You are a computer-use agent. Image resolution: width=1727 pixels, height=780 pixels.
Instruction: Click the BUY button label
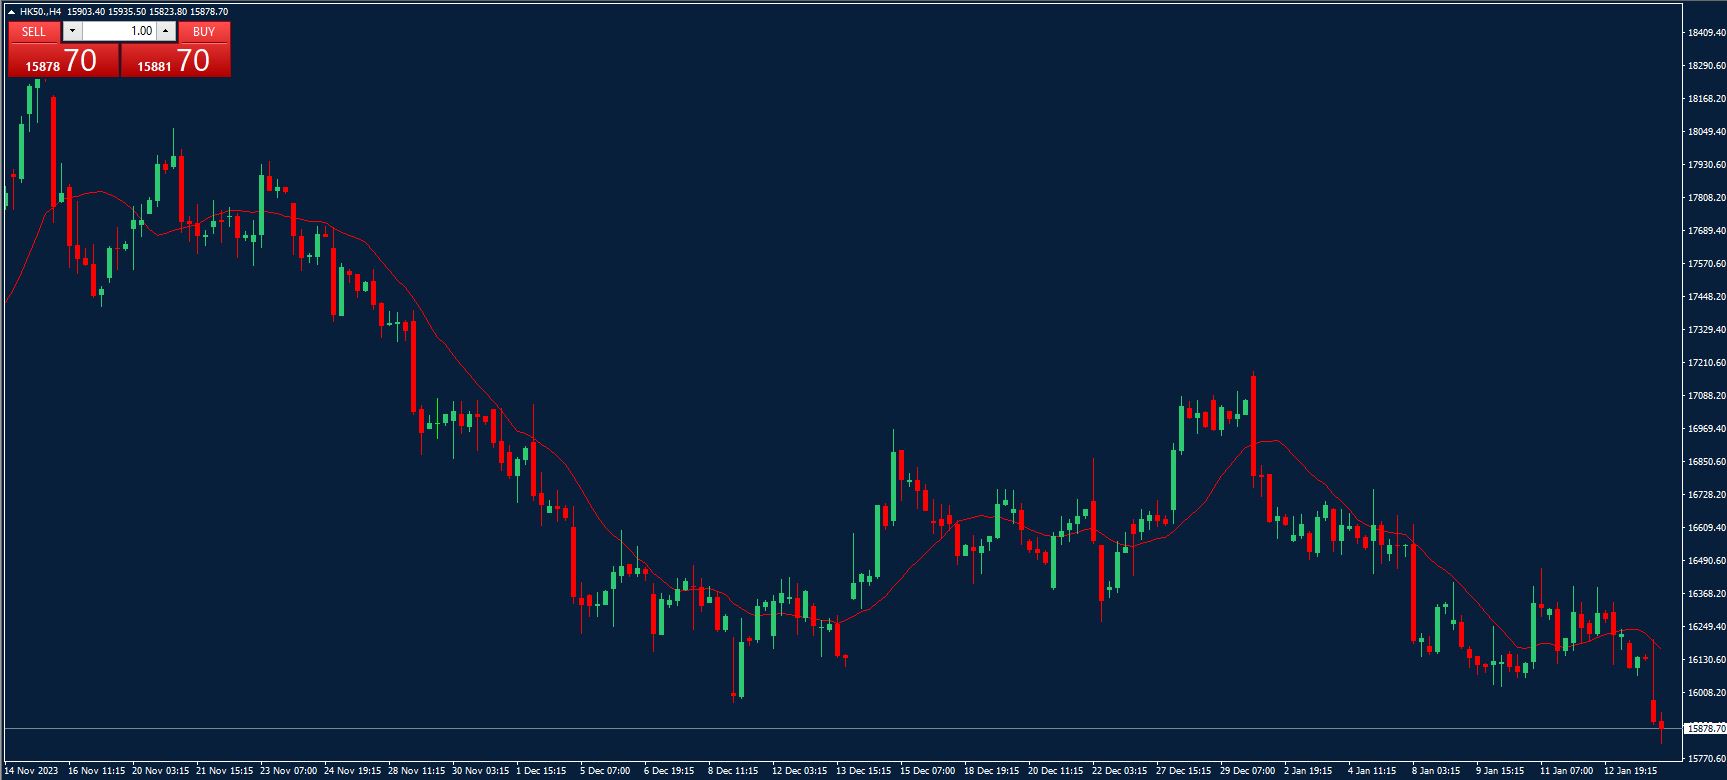(204, 32)
